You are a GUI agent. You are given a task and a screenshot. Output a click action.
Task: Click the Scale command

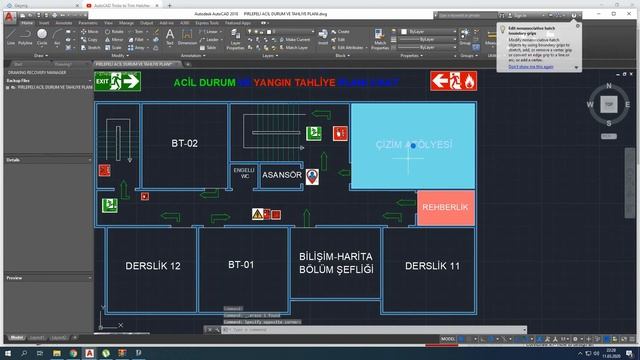(113, 48)
